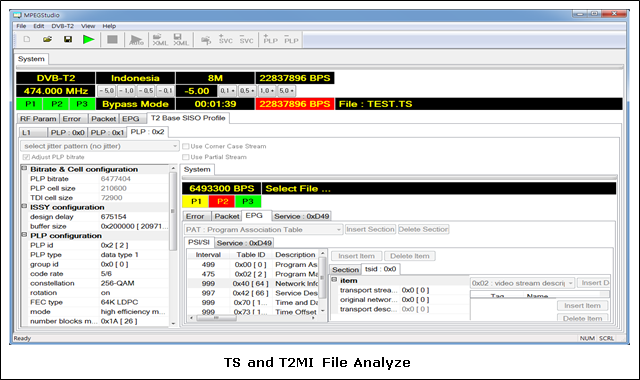
Task: Click the Stop square toolbar icon
Action: [x=112, y=40]
